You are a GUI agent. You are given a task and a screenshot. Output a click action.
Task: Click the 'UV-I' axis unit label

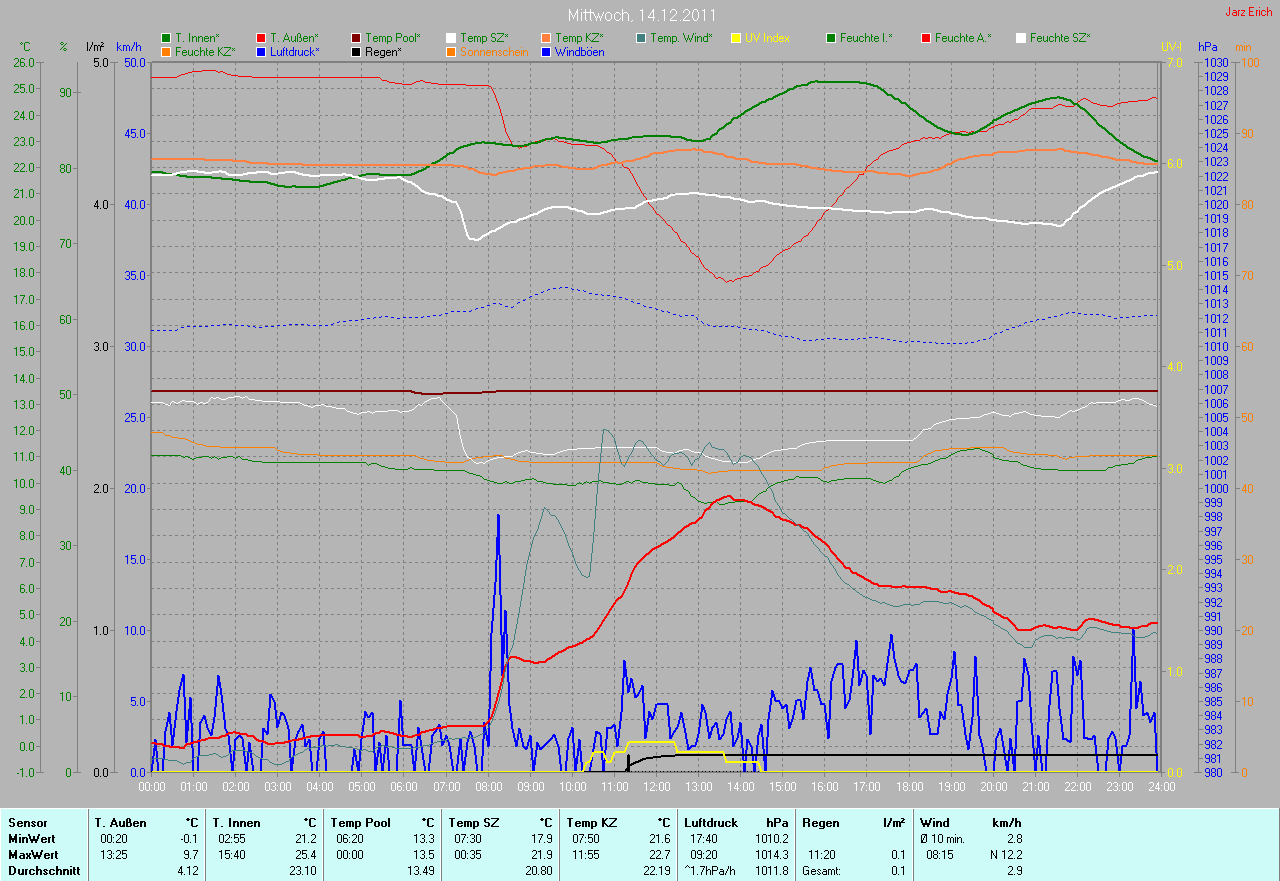coord(1171,47)
